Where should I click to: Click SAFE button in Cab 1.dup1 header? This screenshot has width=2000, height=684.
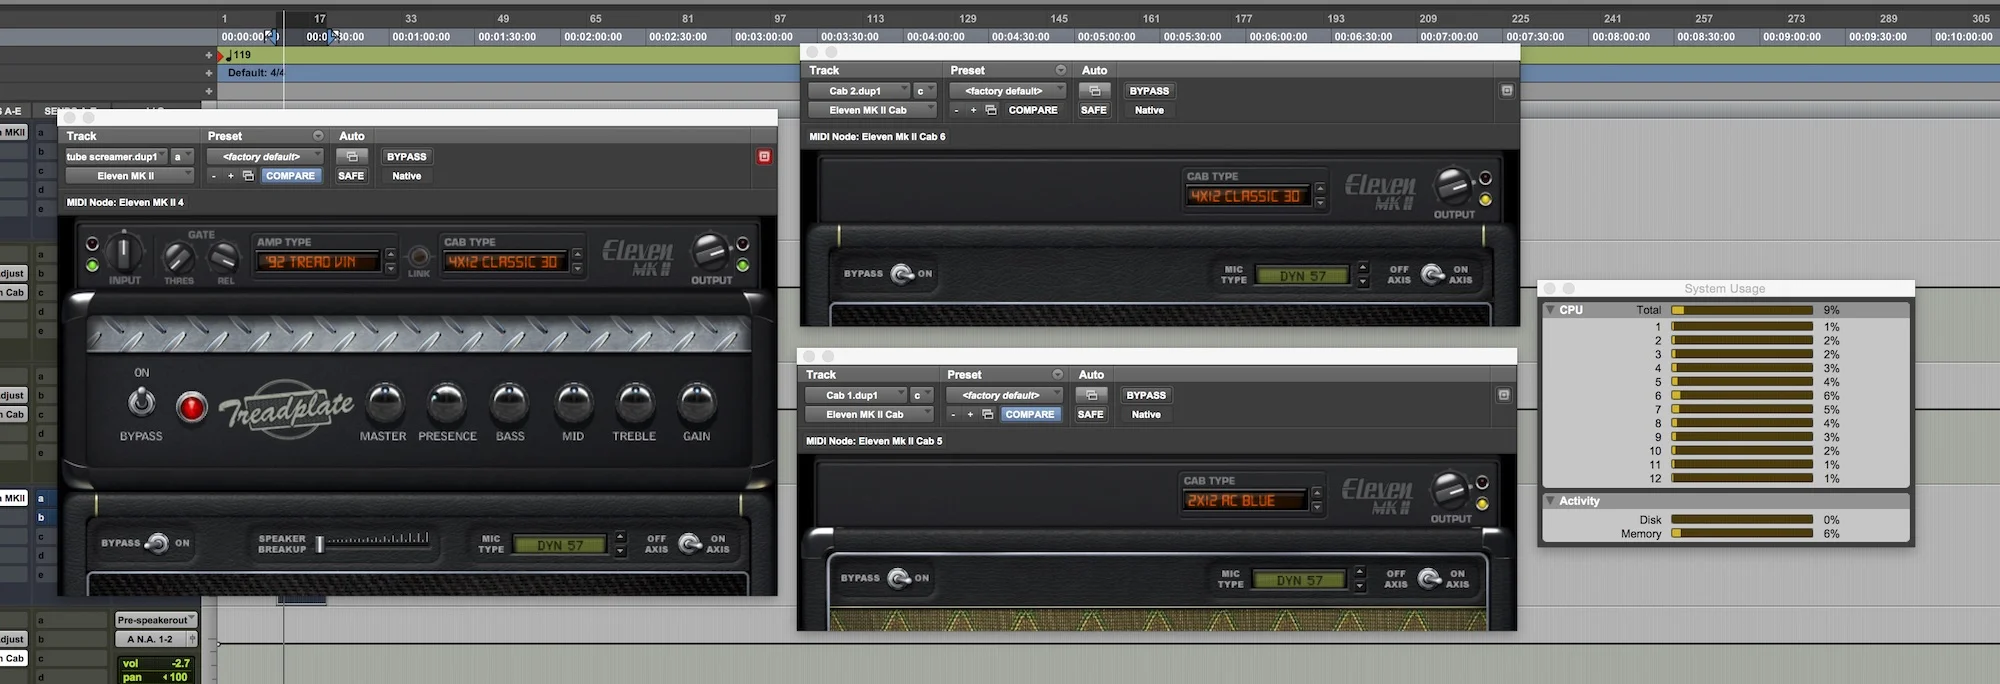pos(1091,414)
